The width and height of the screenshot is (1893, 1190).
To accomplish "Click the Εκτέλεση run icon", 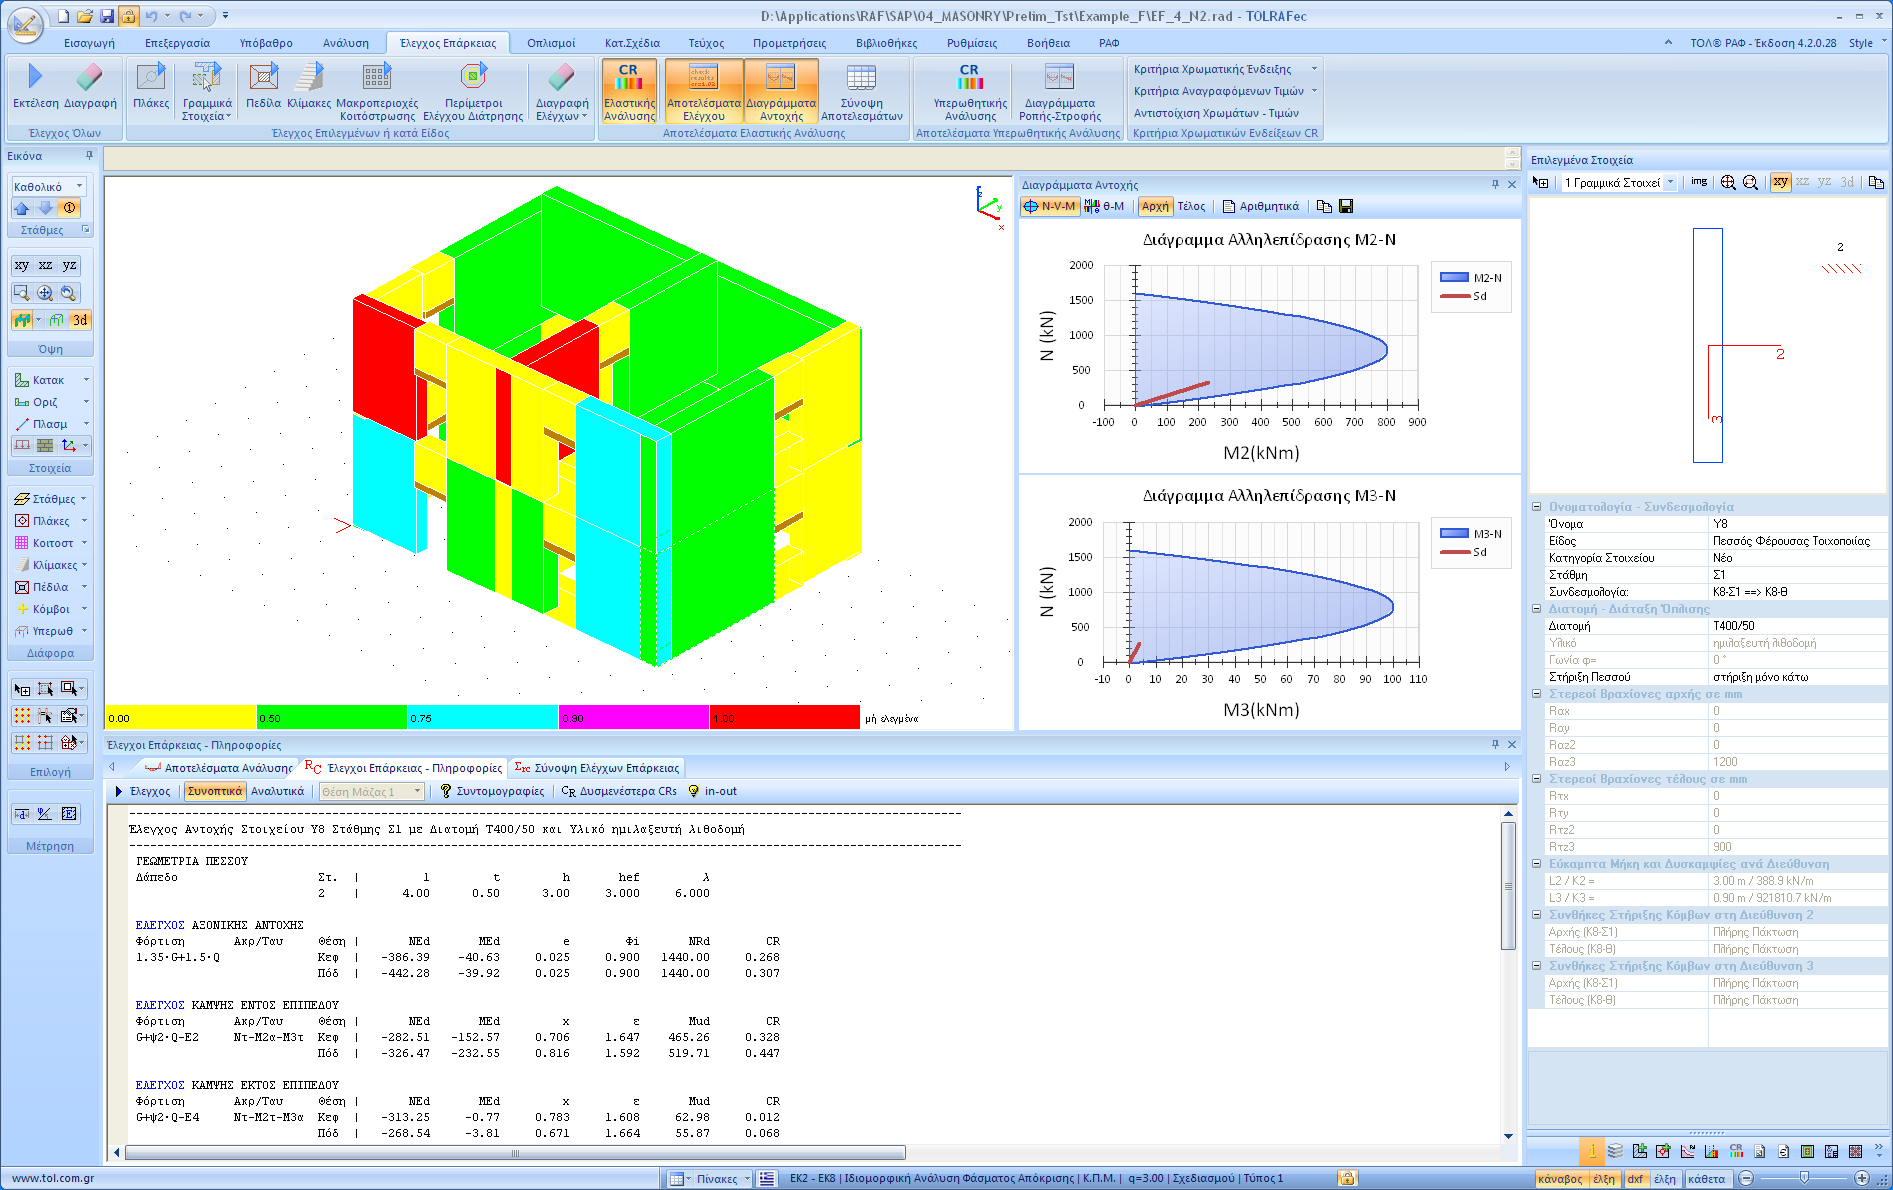I will point(35,78).
